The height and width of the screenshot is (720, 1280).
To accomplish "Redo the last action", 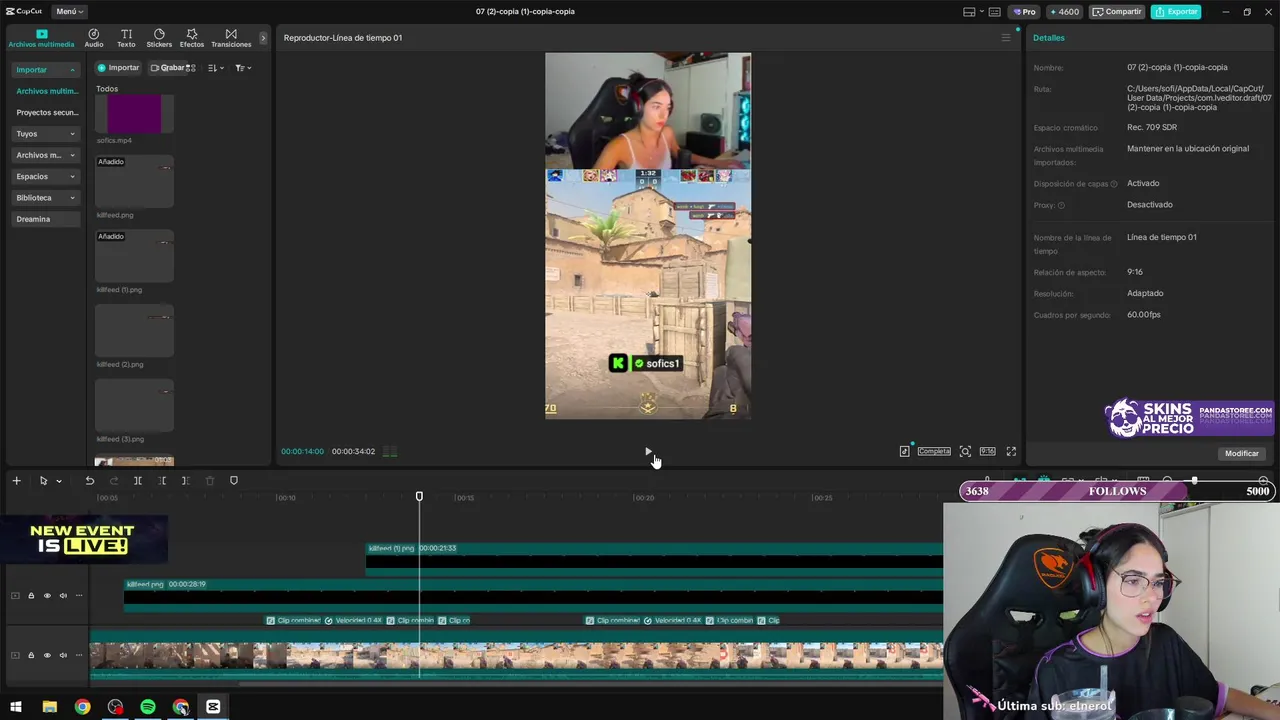I will tap(113, 481).
